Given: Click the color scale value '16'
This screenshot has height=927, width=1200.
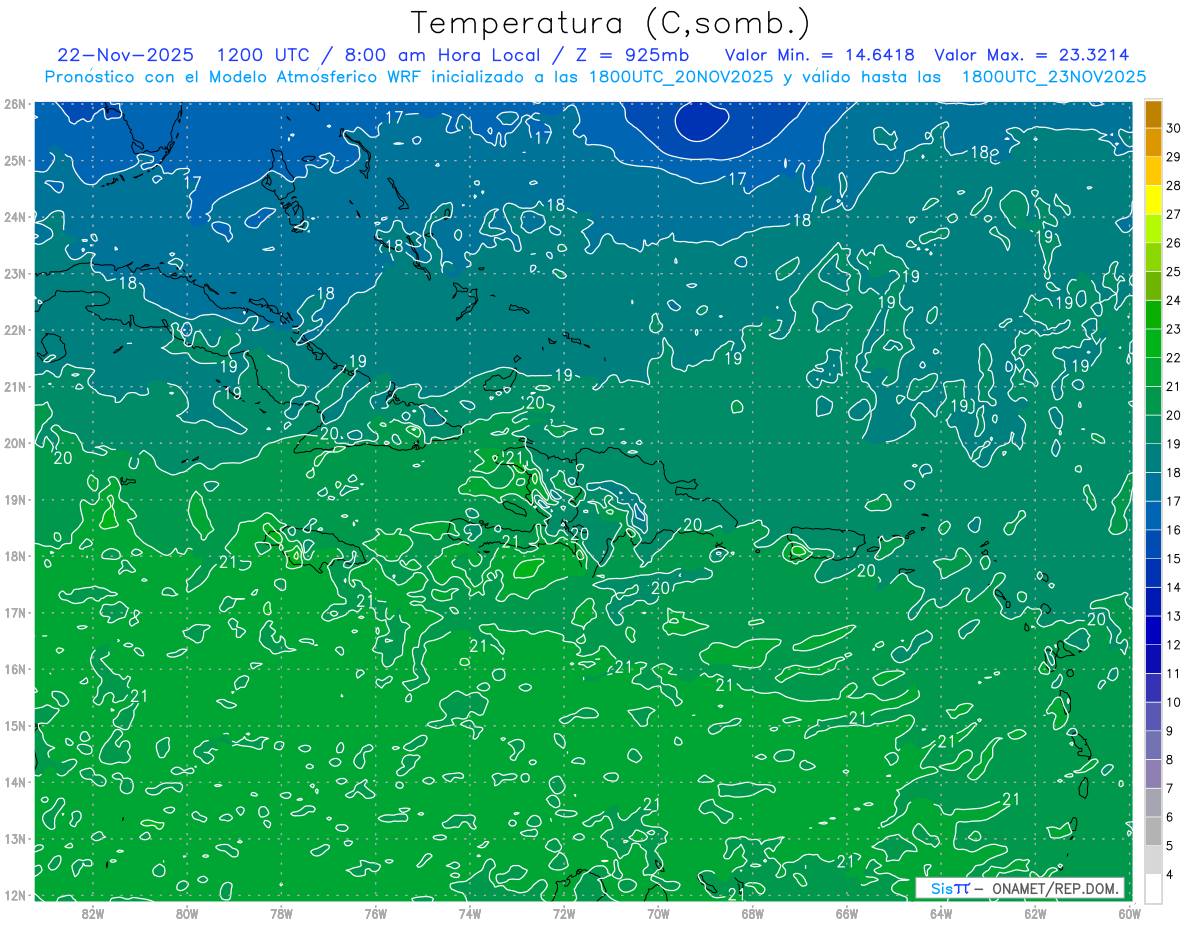Looking at the screenshot, I should pyautogui.click(x=1173, y=530).
